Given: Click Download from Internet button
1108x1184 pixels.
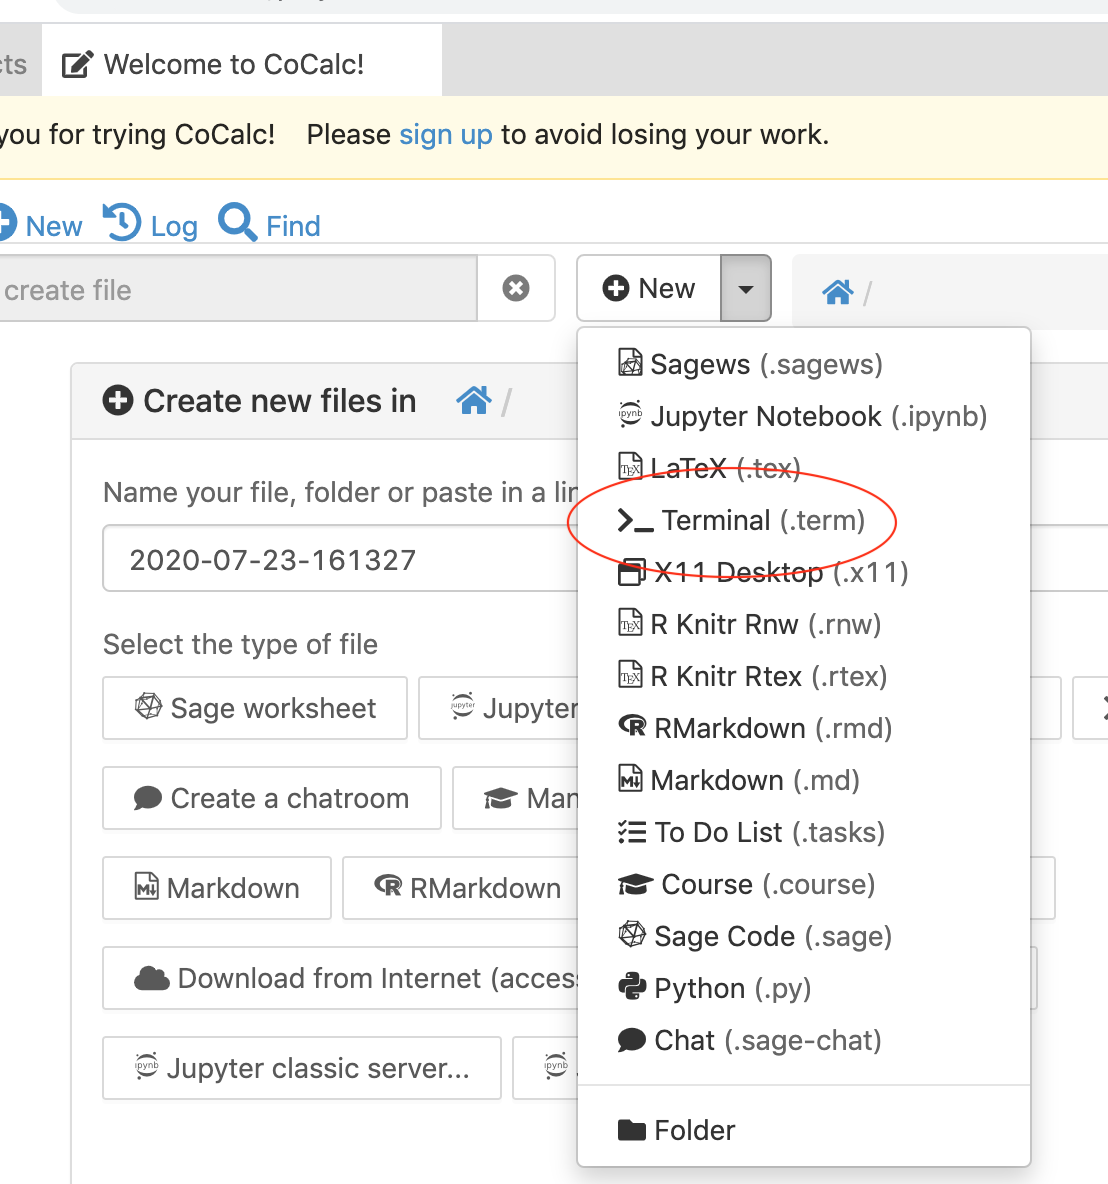Looking at the screenshot, I should [341, 978].
